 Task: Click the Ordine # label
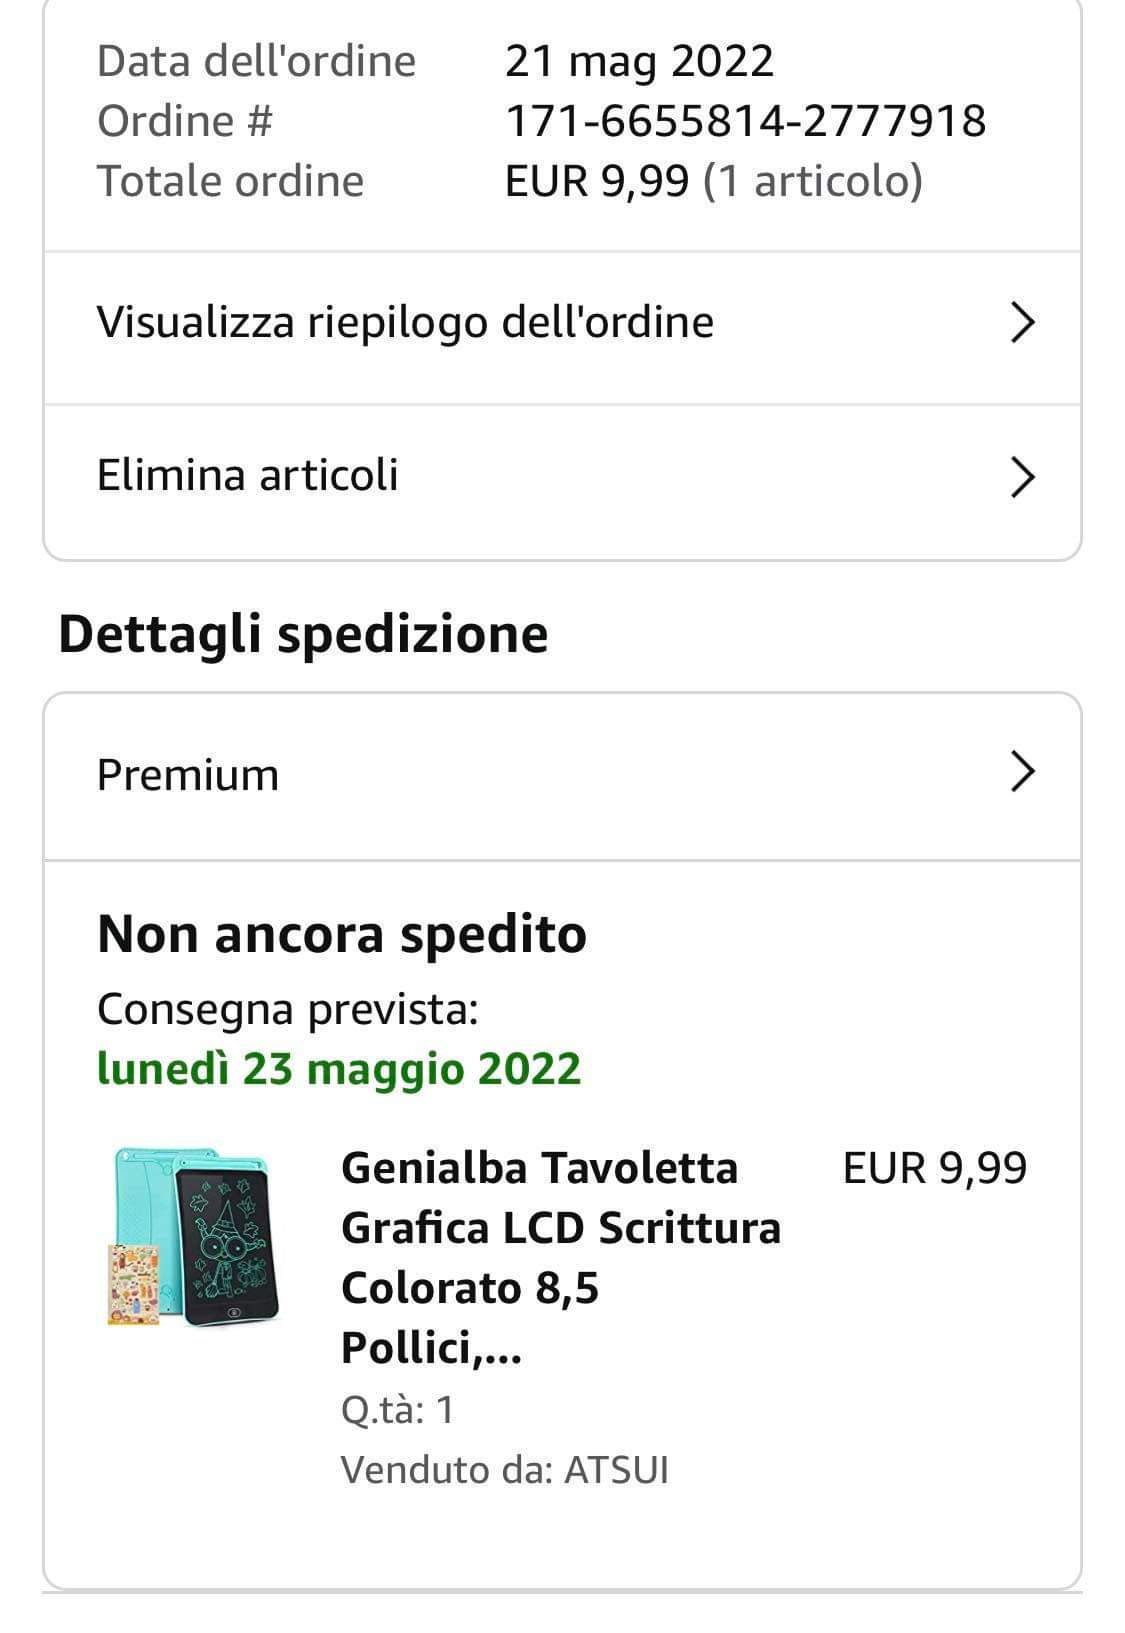185,121
